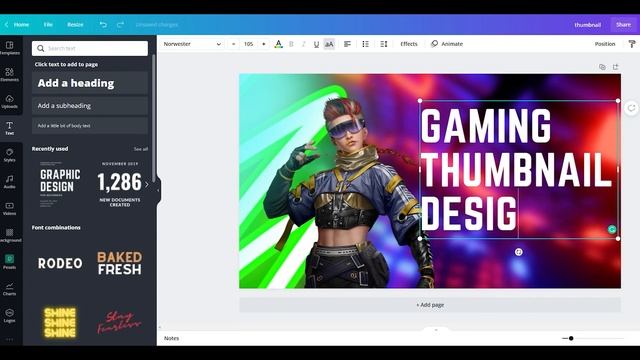Toggle bulleted list formatting
640x360 pixels.
tap(366, 44)
